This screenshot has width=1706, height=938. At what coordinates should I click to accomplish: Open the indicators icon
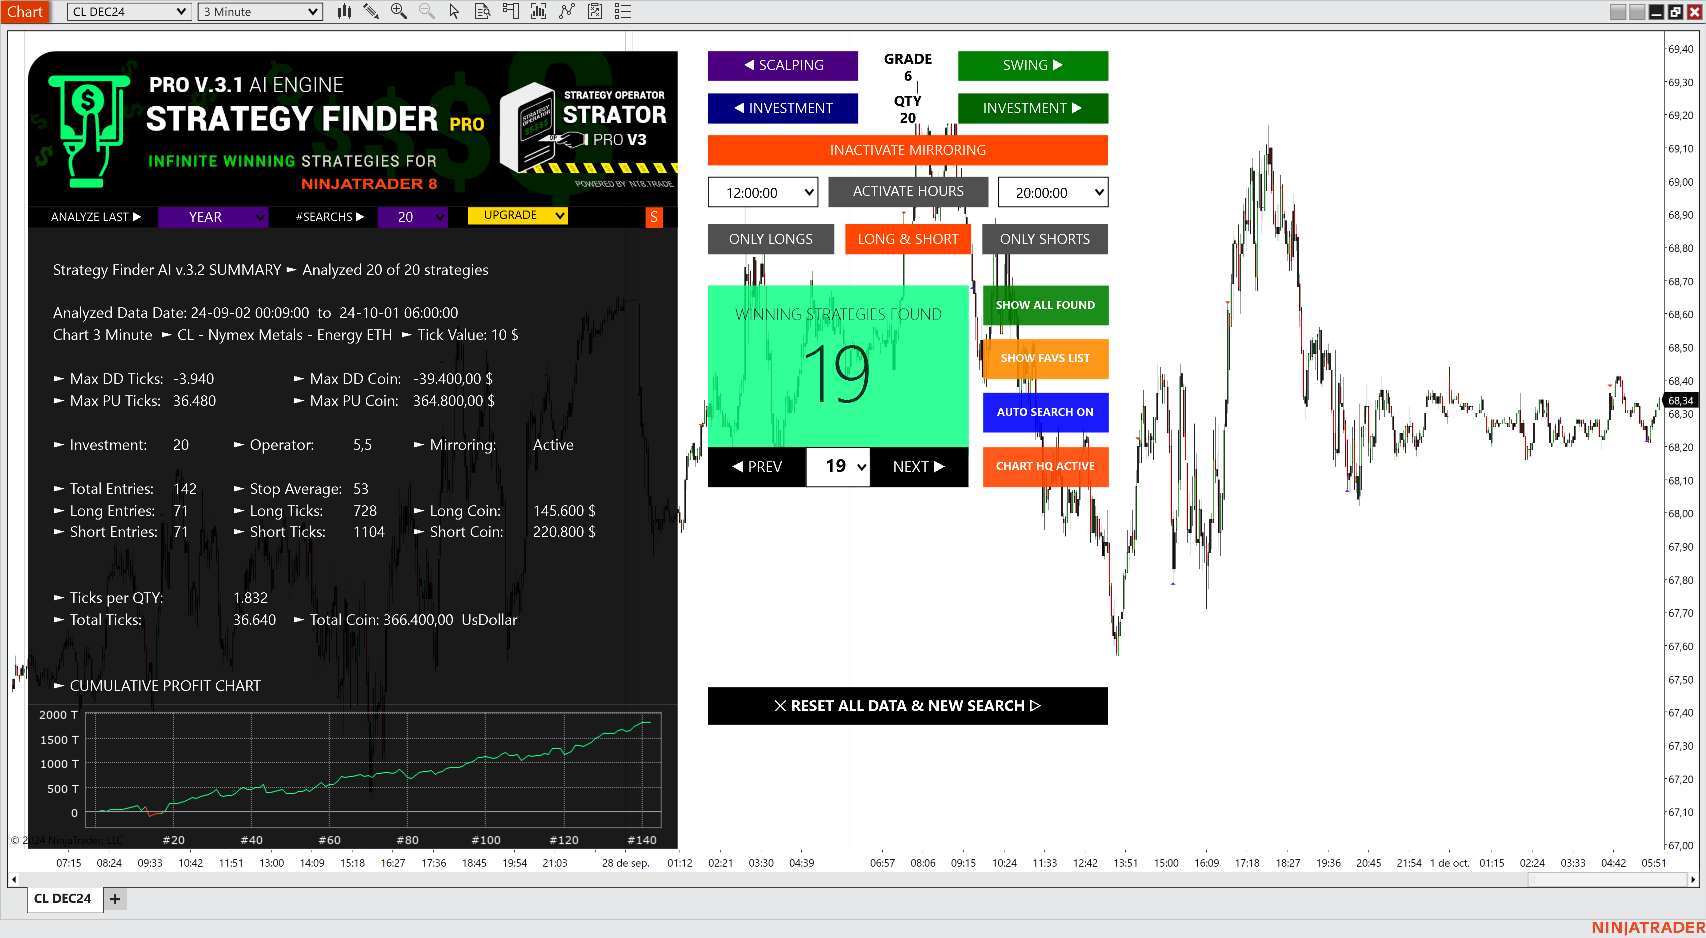point(567,11)
